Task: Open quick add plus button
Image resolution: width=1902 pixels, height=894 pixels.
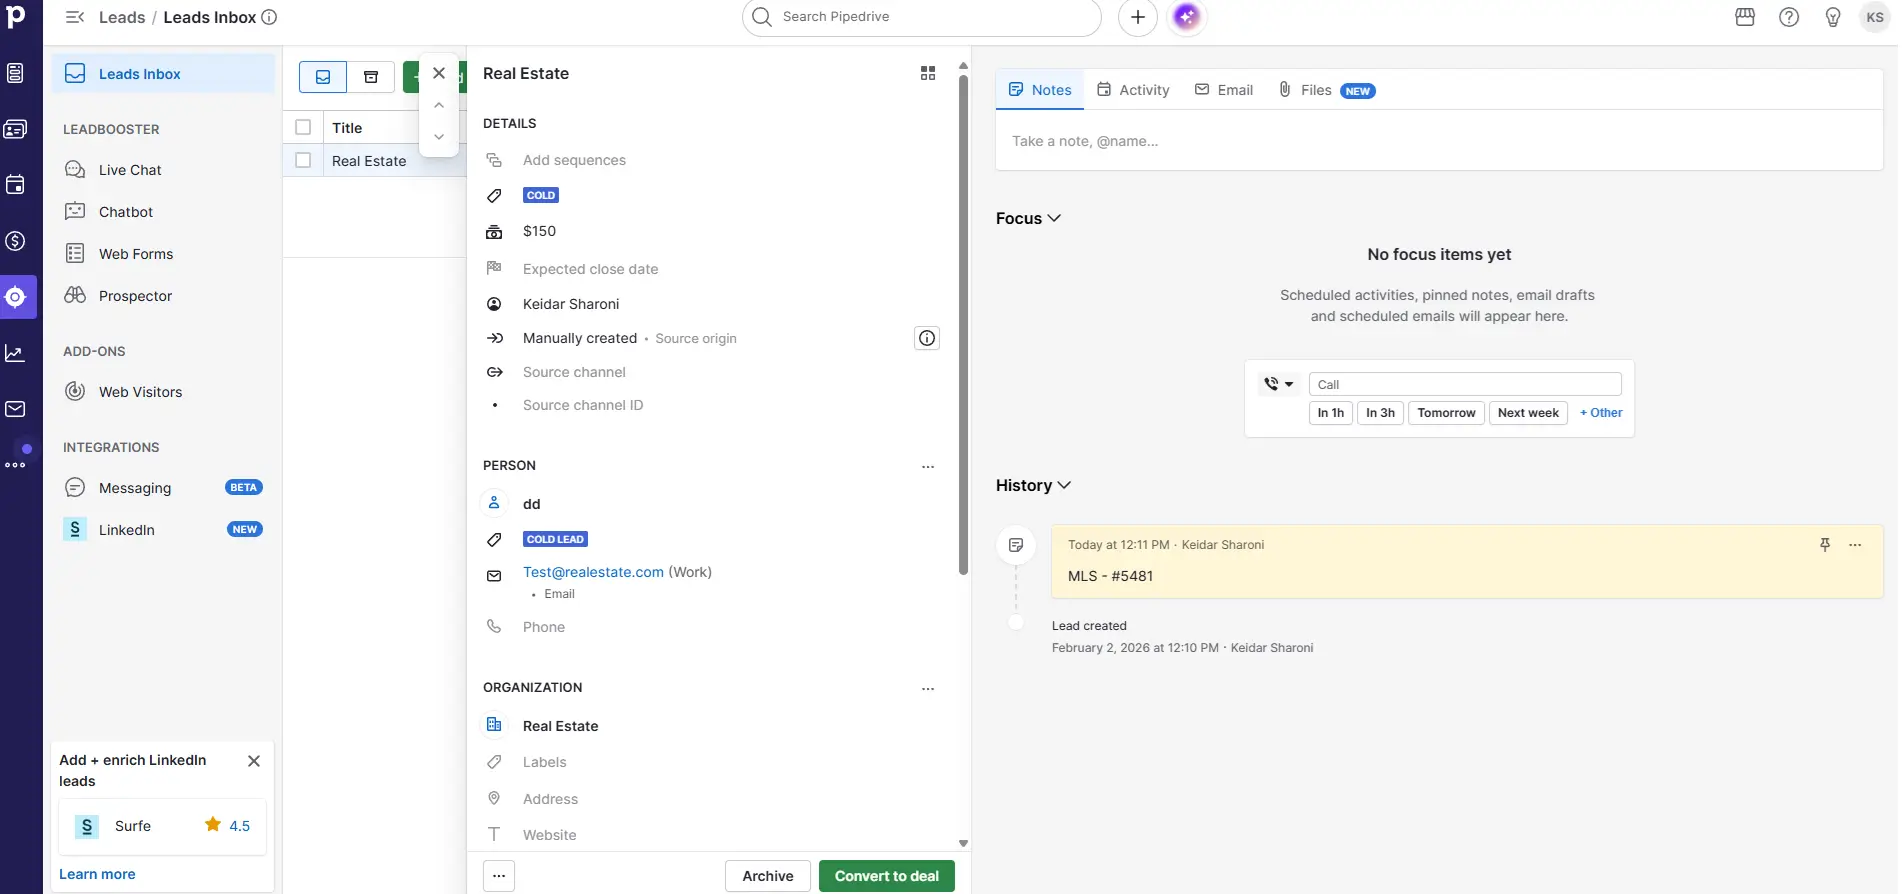Action: [x=1138, y=17]
